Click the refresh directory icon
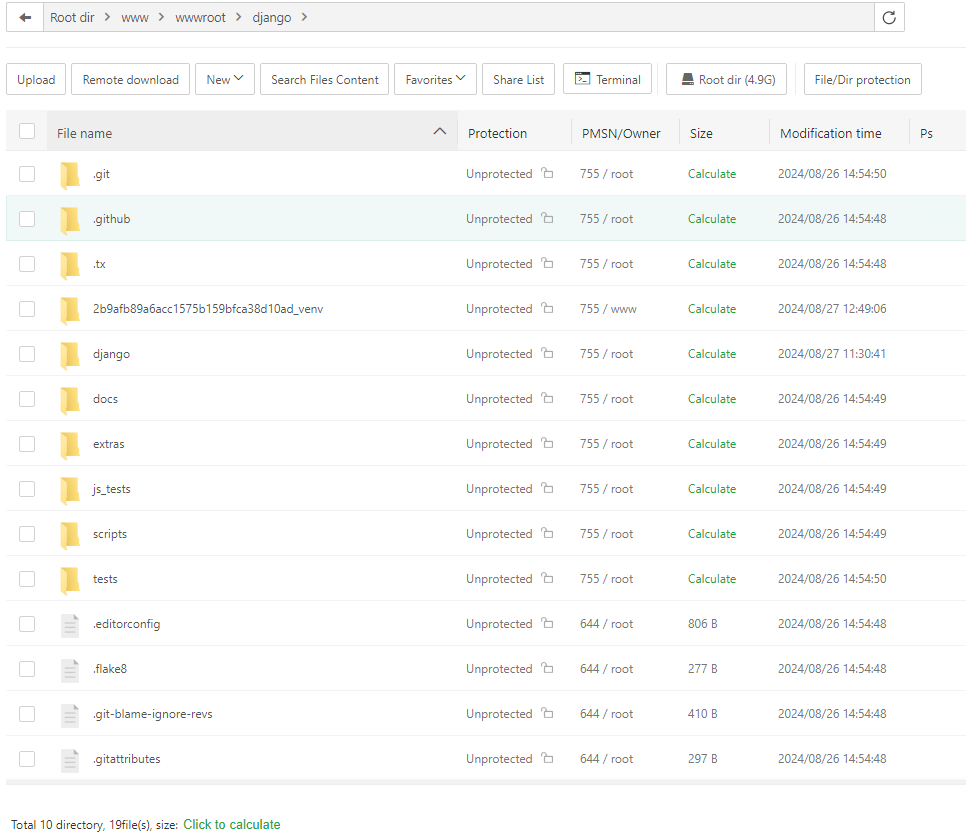Screen dimensions: 966x838 tap(889, 18)
